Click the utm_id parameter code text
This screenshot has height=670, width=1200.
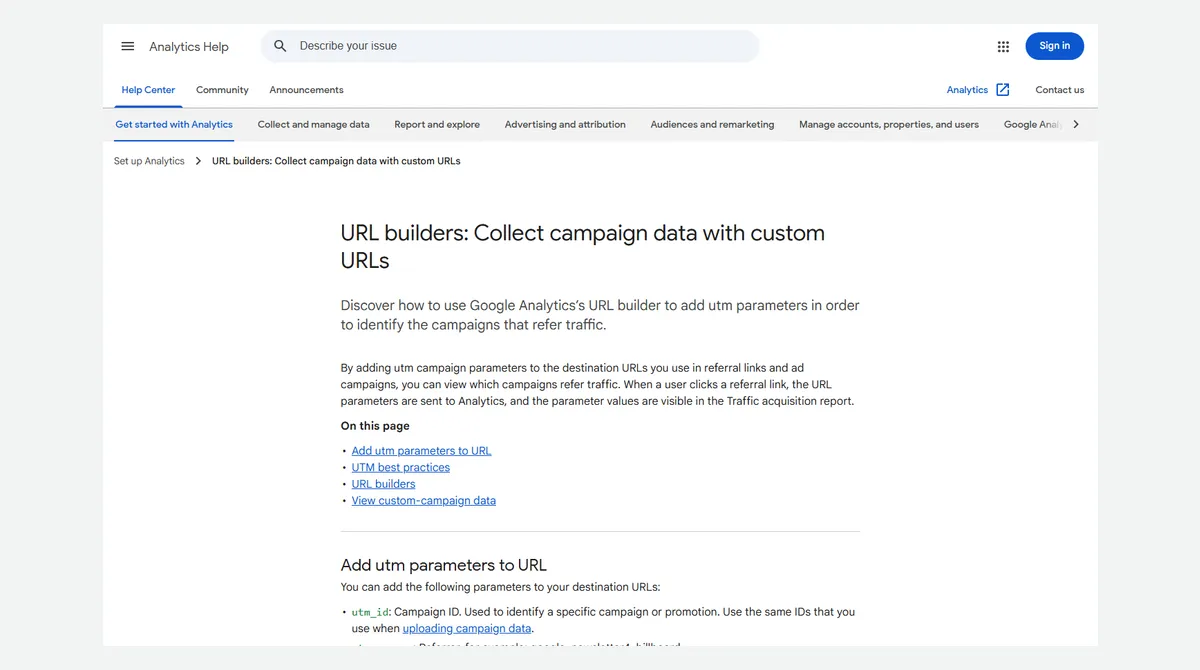tap(370, 612)
